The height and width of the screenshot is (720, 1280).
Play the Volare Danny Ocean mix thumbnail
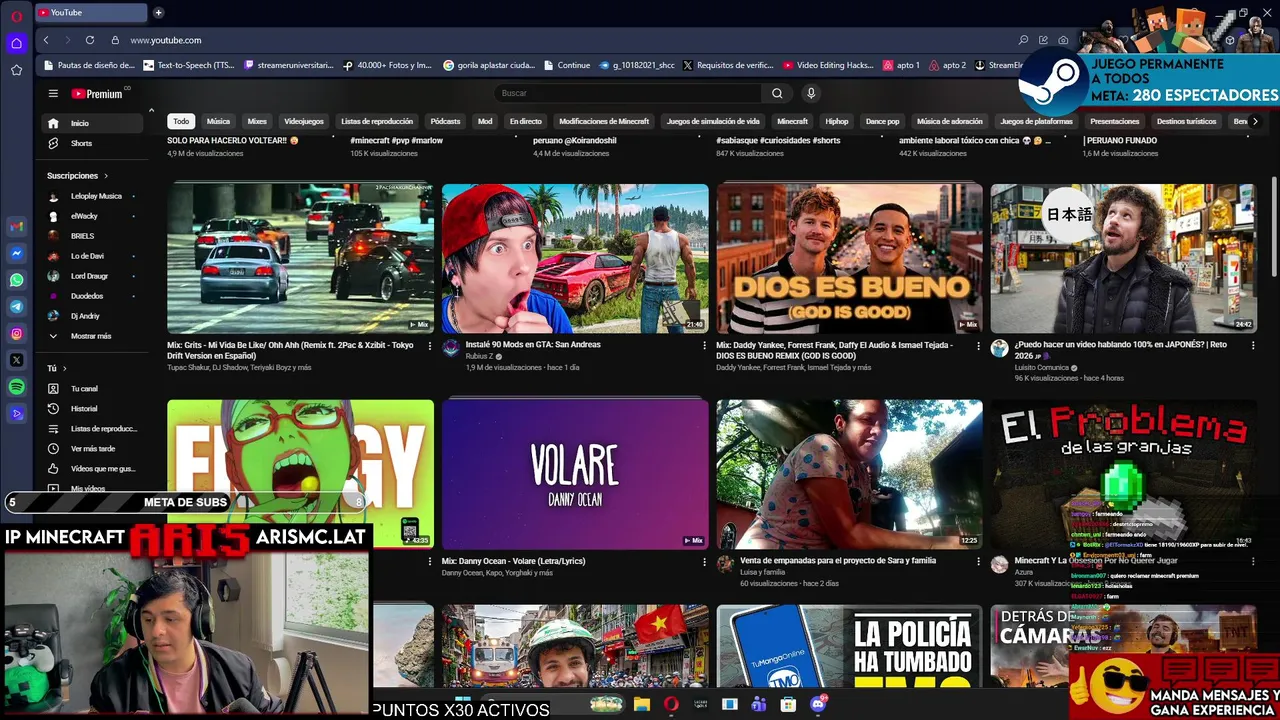575,474
